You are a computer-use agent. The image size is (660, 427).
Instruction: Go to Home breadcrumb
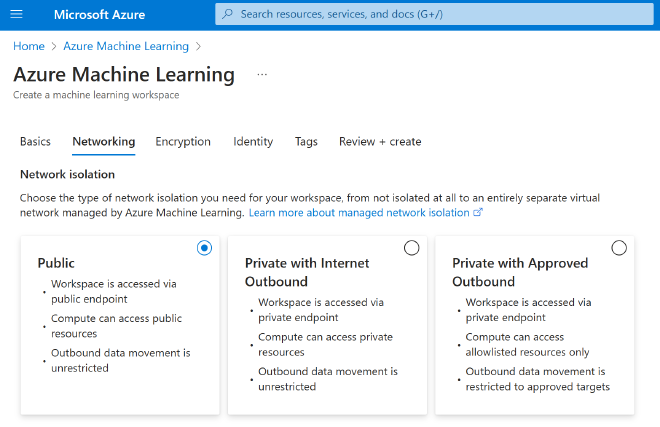click(29, 46)
